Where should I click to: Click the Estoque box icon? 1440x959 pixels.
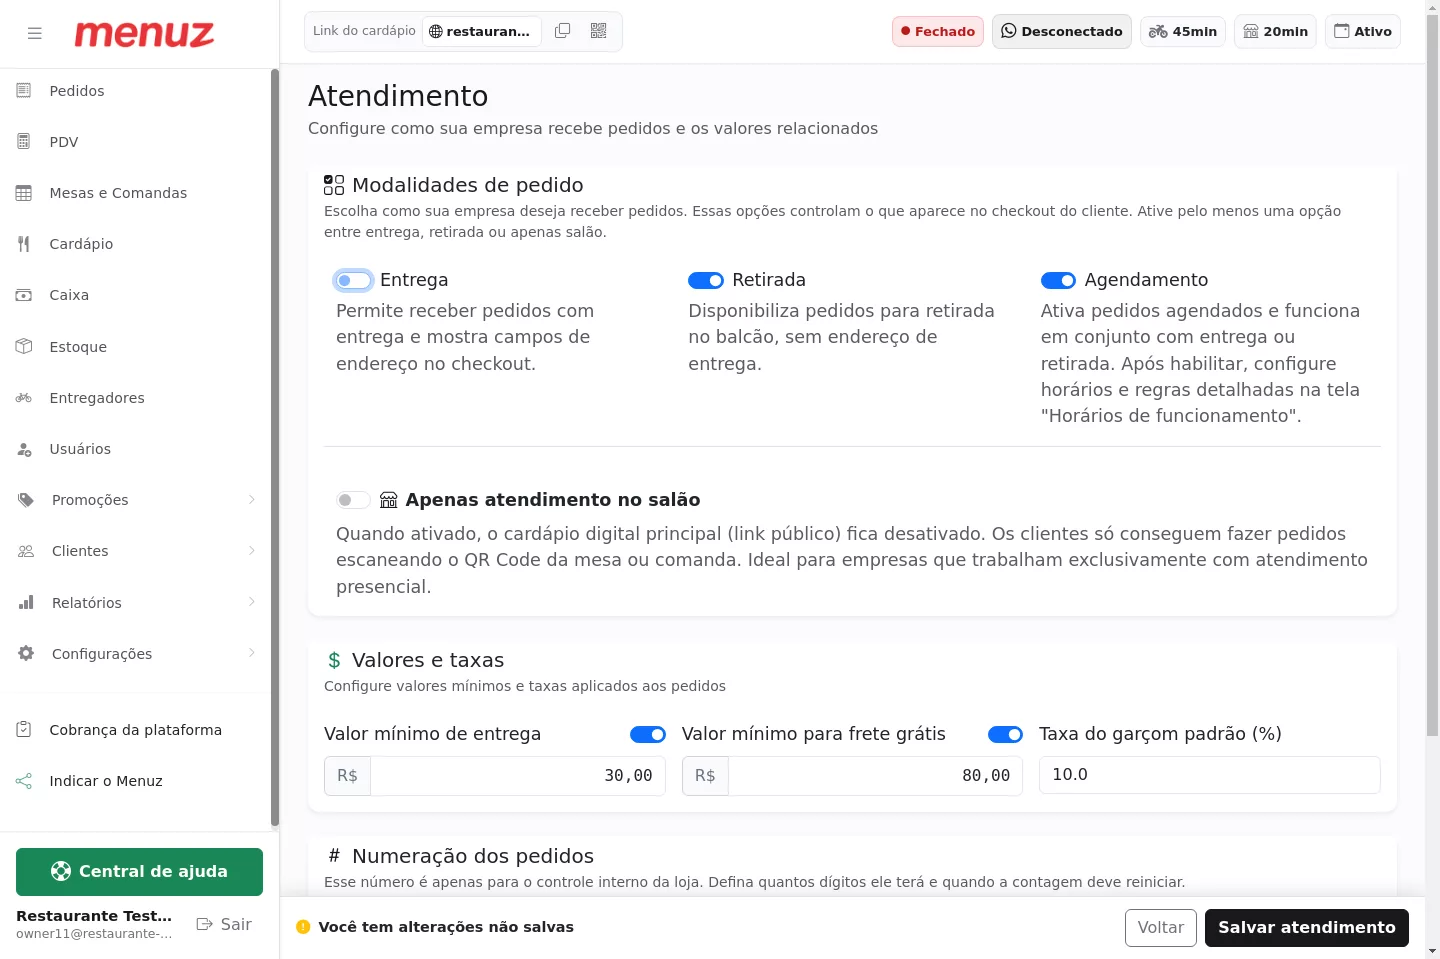(24, 347)
